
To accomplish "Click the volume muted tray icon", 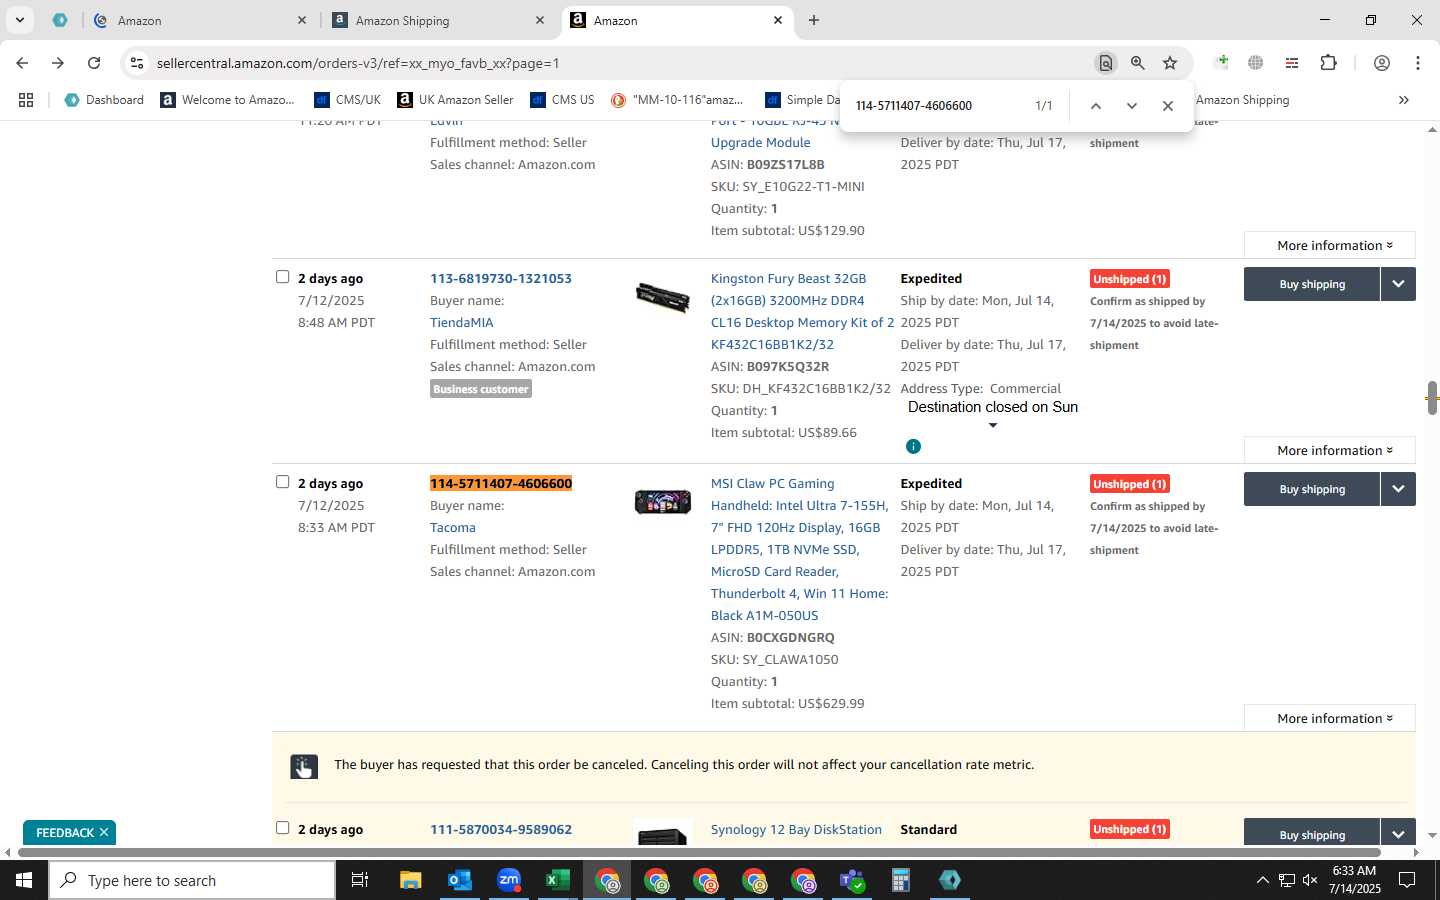I will 1310,880.
